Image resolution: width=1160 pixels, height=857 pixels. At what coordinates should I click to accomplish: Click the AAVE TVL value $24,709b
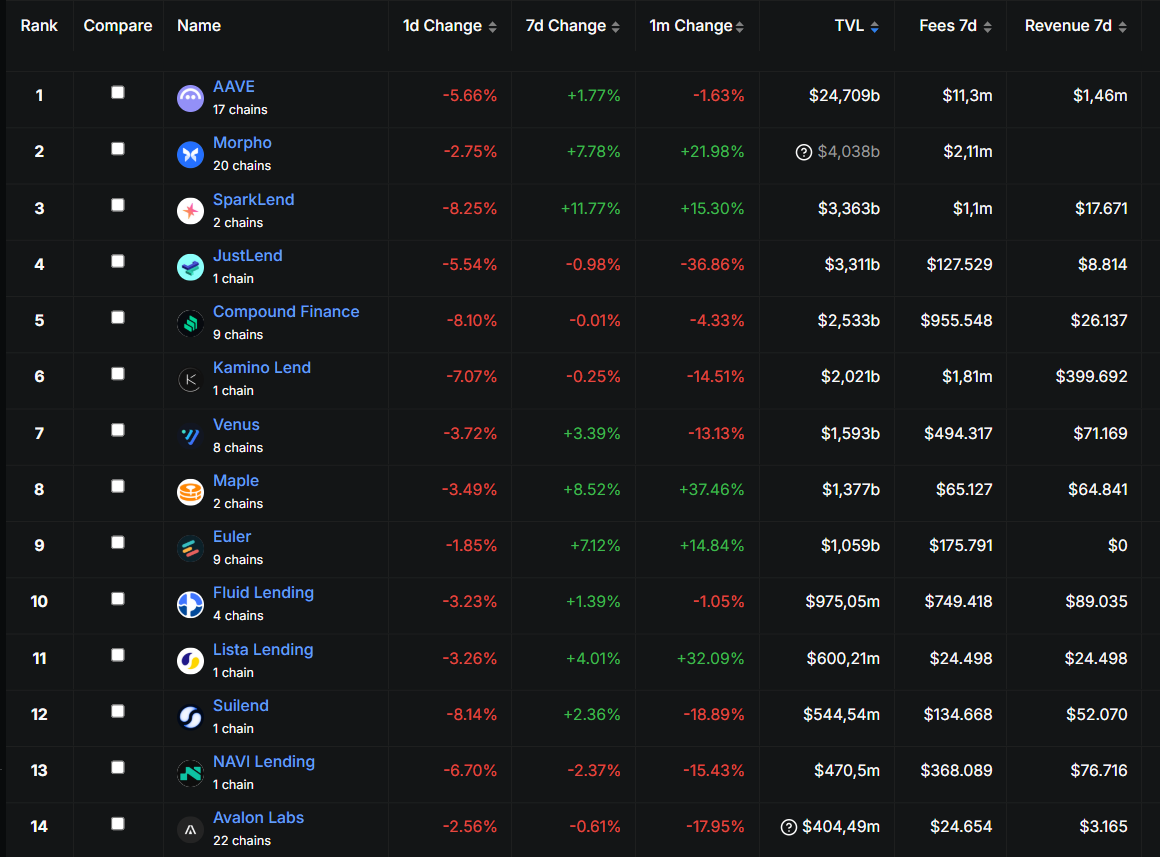[x=844, y=95]
